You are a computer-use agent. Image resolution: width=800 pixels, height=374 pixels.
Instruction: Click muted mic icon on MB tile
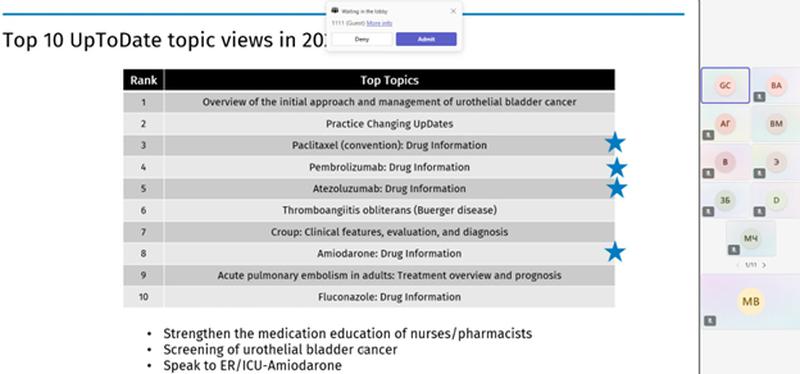click(709, 320)
